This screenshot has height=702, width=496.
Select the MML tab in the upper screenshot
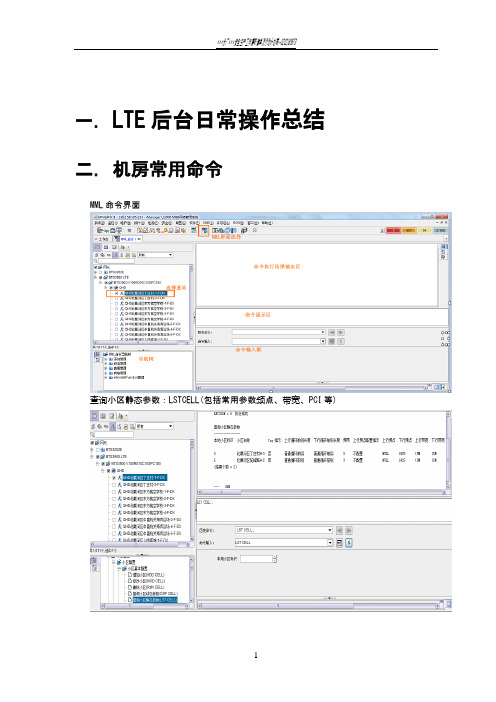coord(128,239)
